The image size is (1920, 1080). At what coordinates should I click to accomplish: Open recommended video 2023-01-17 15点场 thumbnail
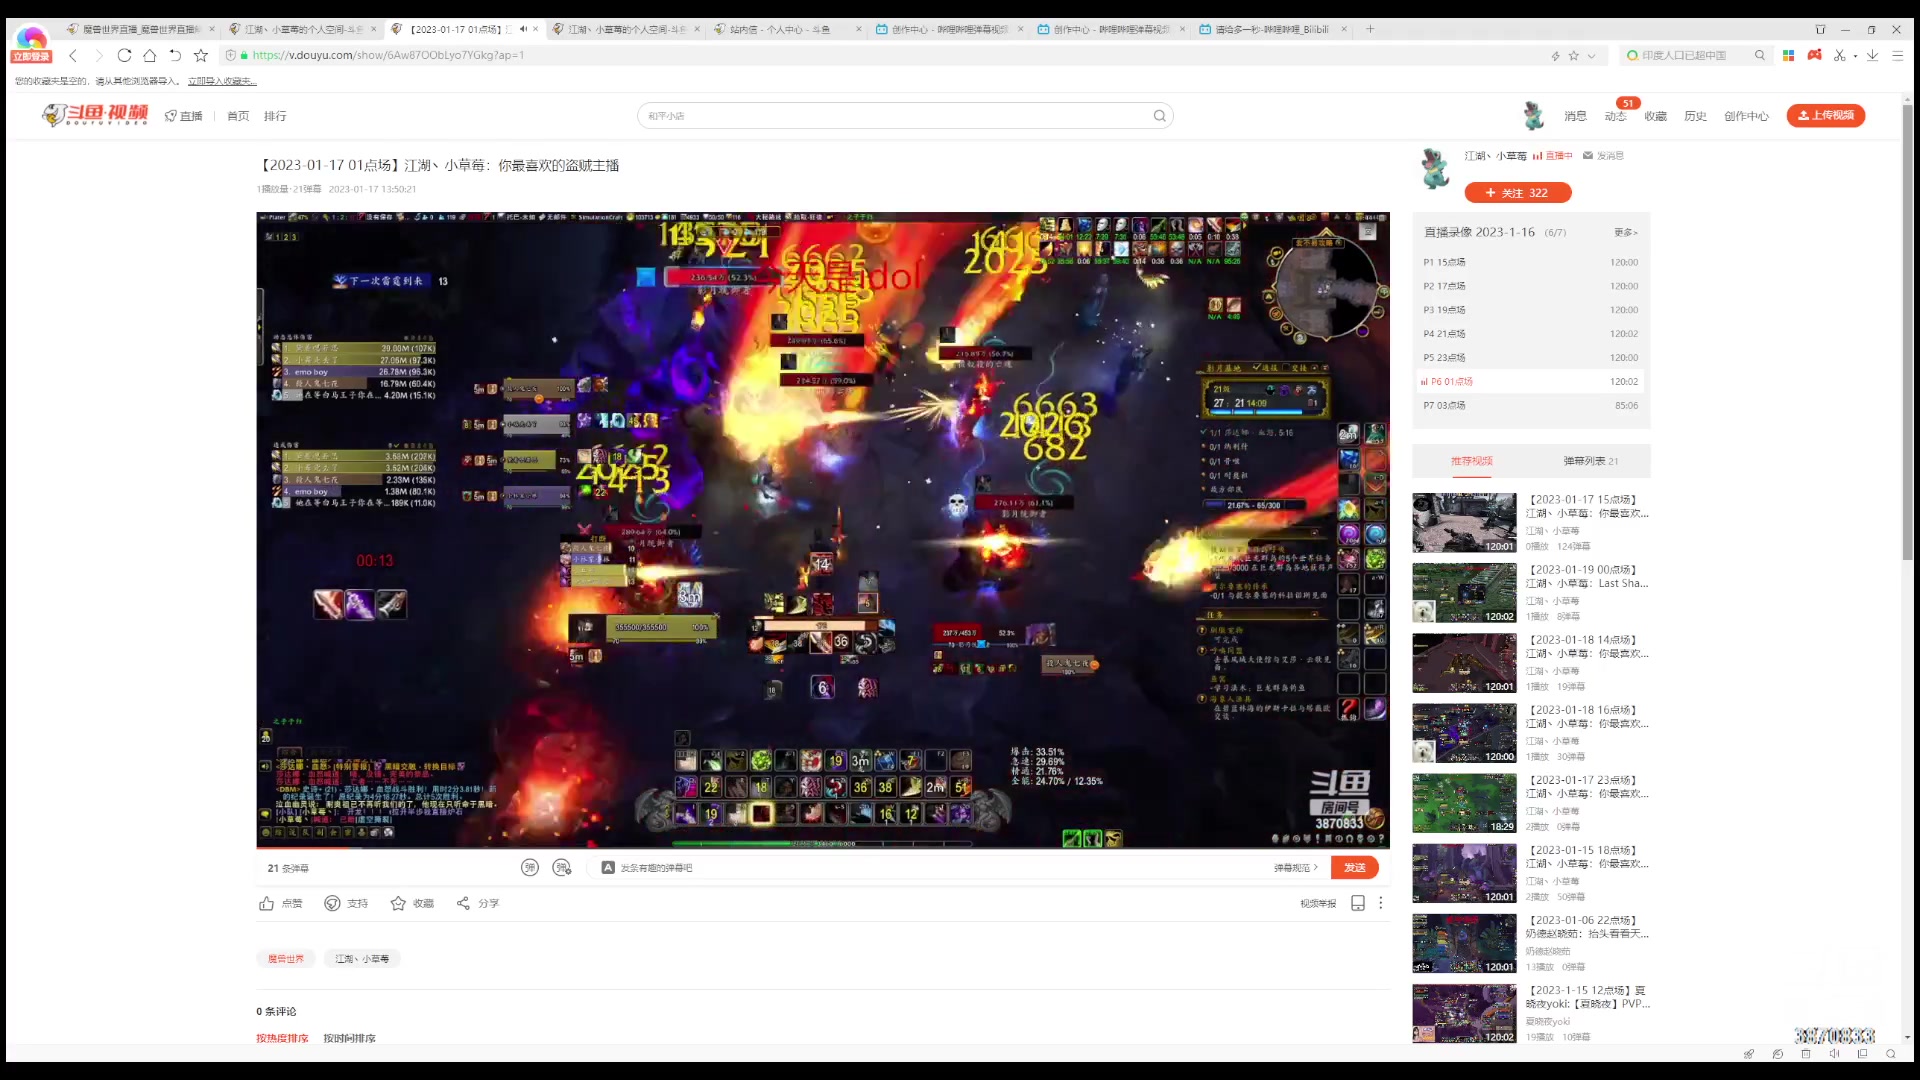click(1464, 523)
